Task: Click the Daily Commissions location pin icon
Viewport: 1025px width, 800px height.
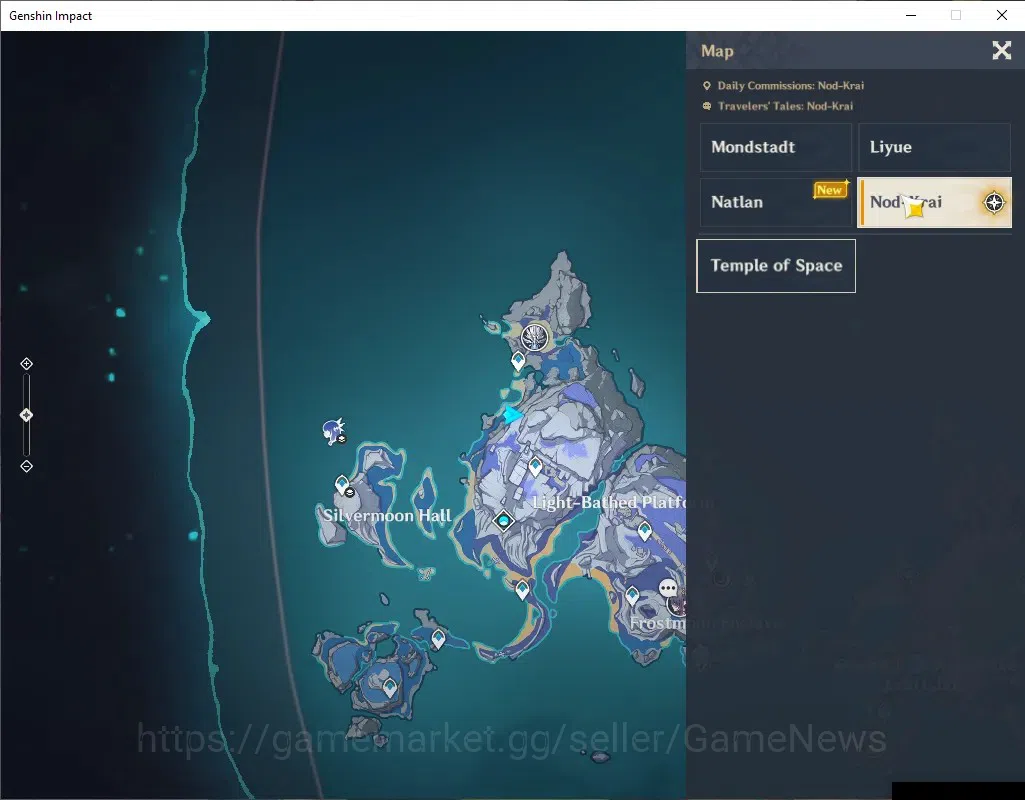Action: [707, 86]
